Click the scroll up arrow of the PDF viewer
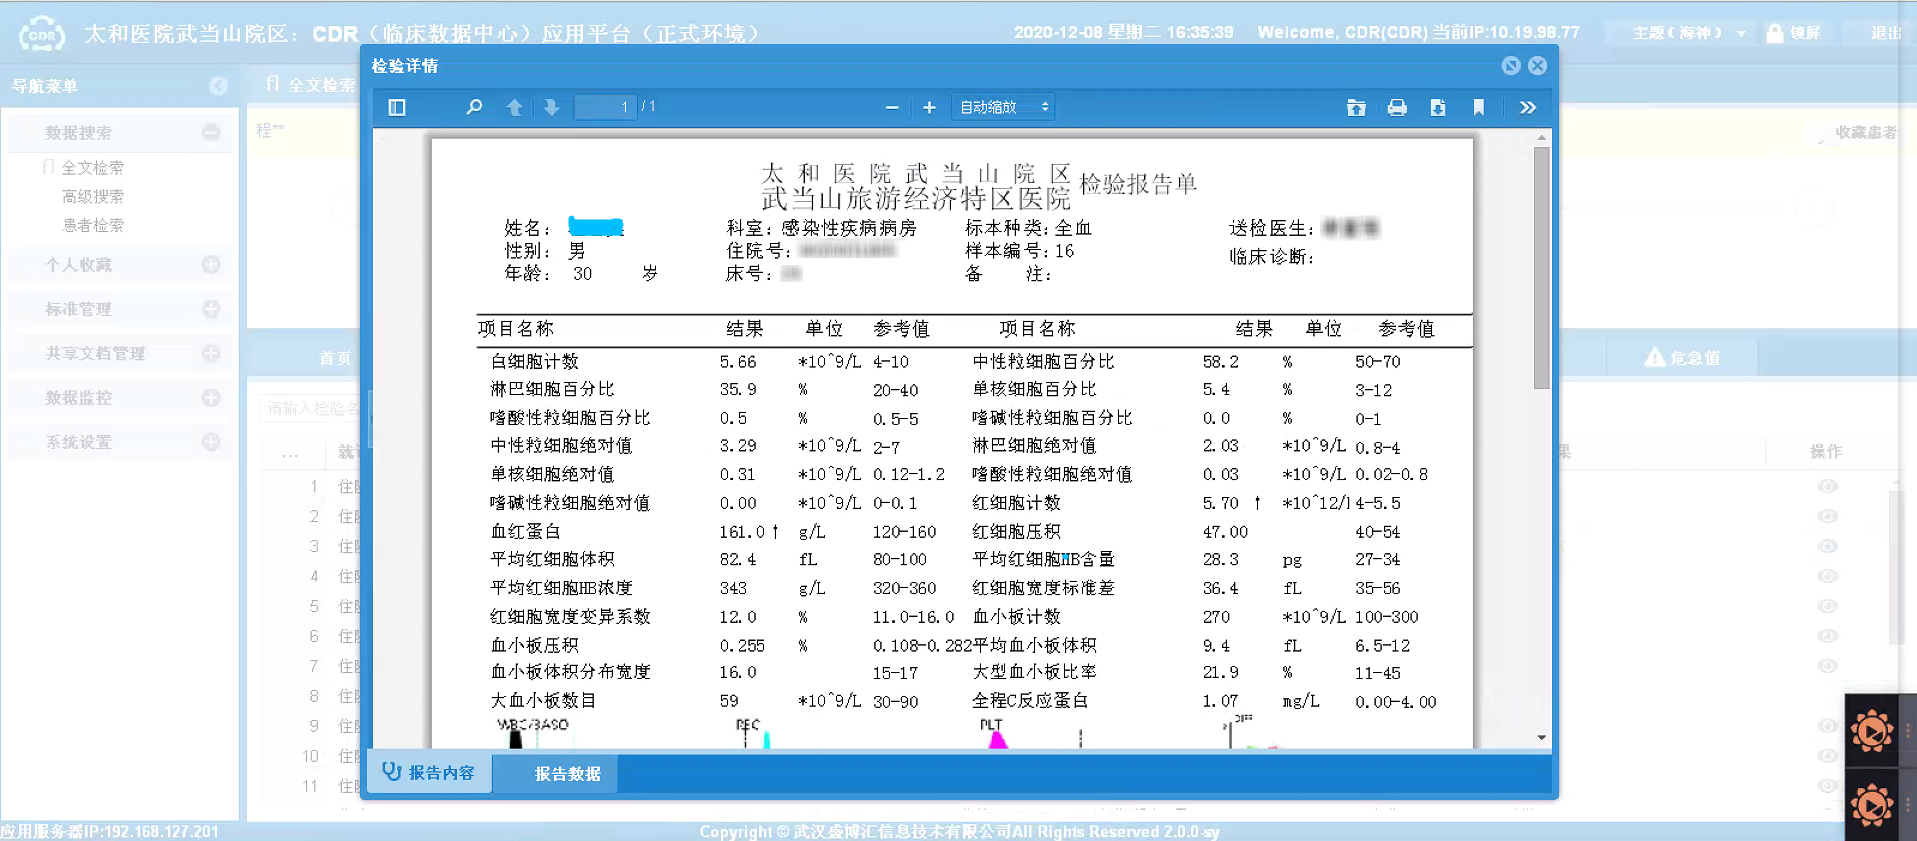The height and width of the screenshot is (841, 1917). pos(1541,137)
